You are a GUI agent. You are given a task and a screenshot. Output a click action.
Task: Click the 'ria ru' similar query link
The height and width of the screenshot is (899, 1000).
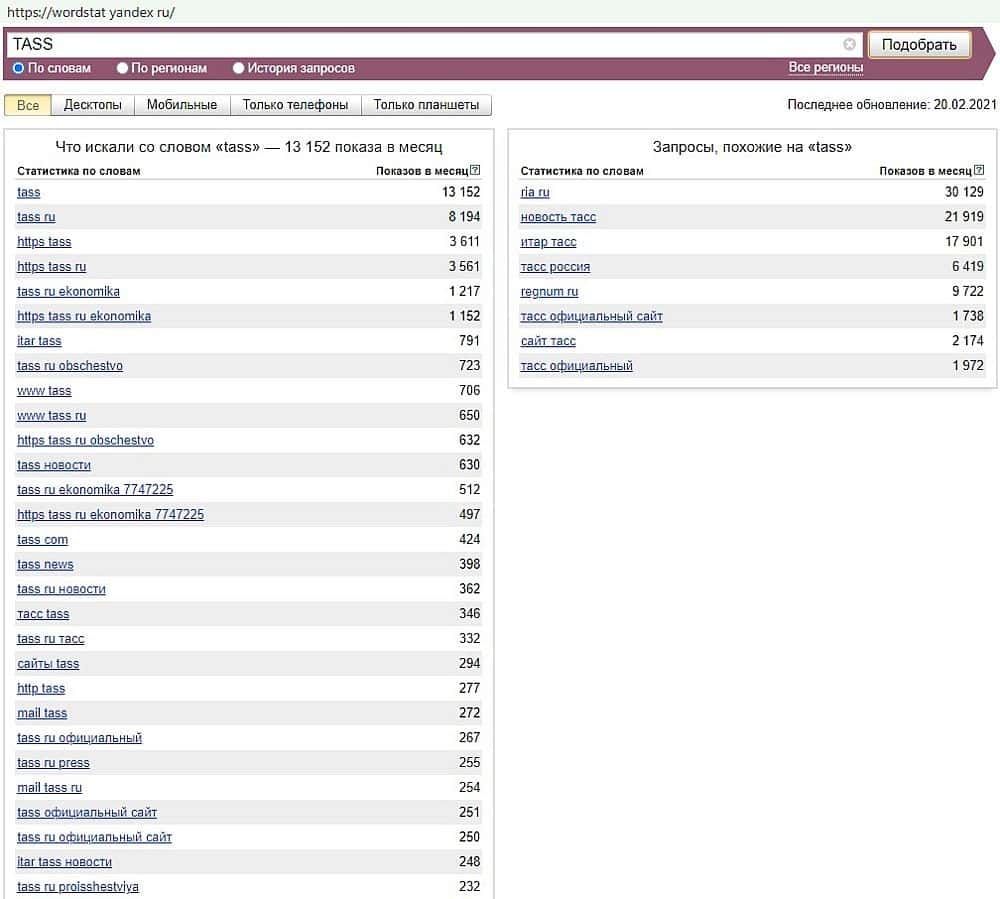point(535,192)
